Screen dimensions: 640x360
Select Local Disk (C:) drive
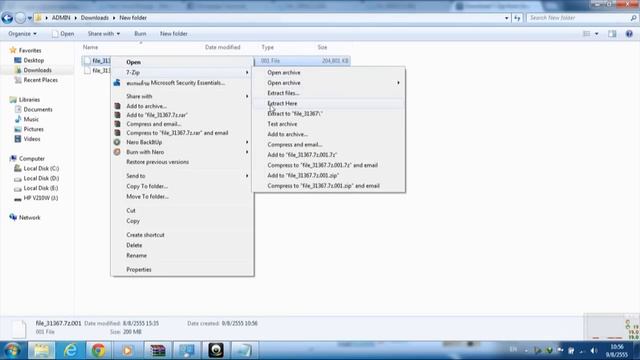tap(41, 168)
